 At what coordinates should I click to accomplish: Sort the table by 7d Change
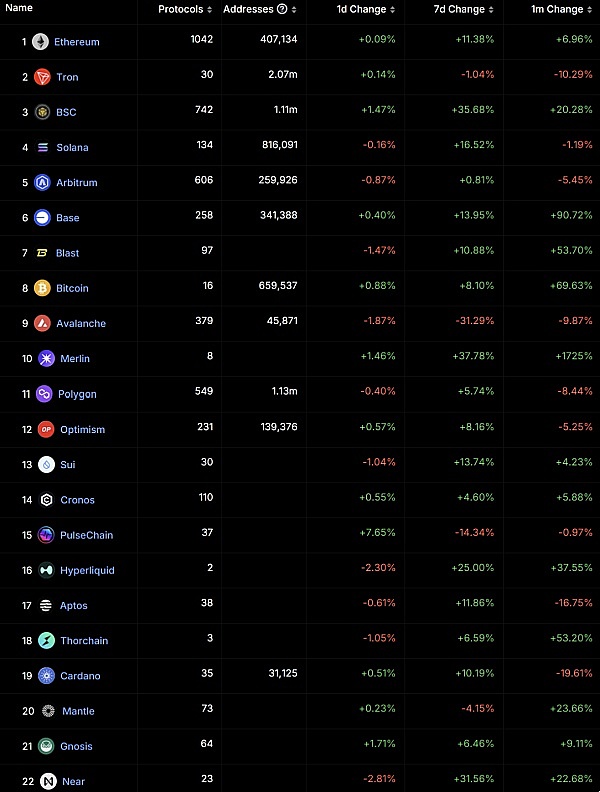click(x=491, y=9)
